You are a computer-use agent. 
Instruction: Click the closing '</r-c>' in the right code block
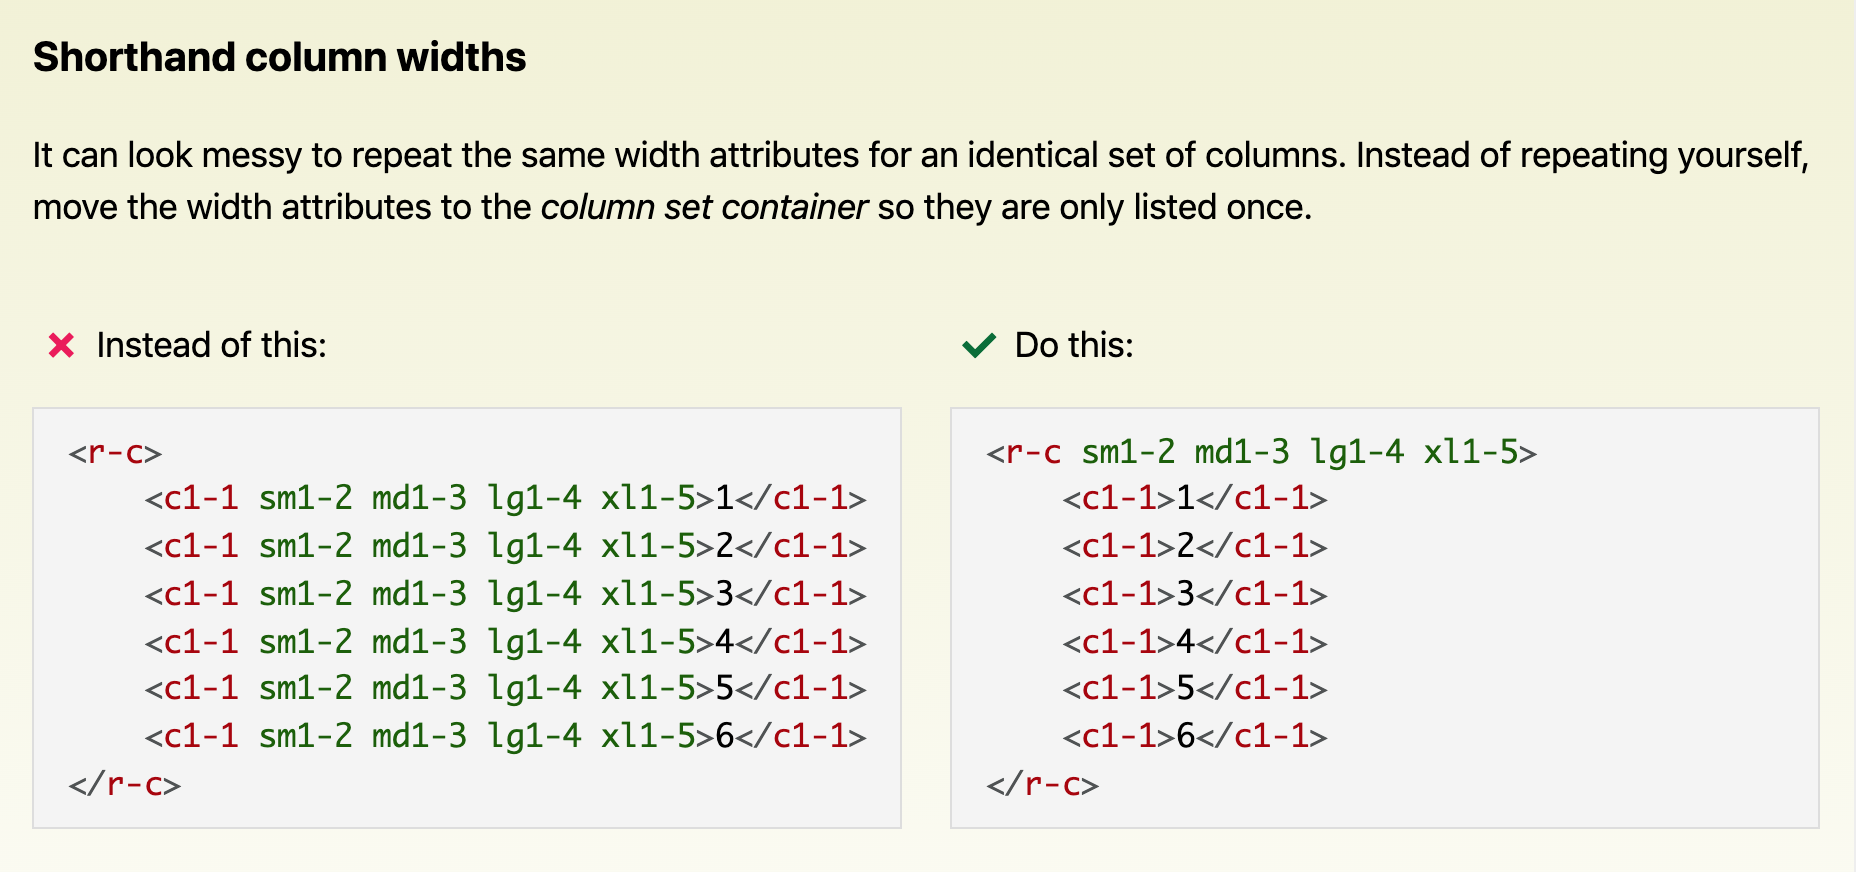(x=1043, y=784)
